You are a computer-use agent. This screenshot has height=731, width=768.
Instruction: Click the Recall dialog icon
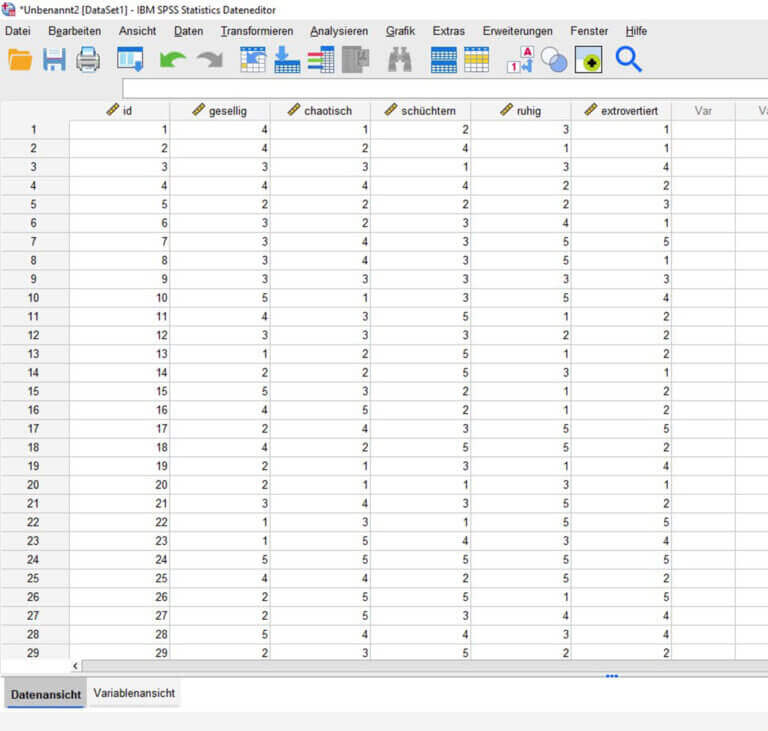pyautogui.click(x=130, y=60)
